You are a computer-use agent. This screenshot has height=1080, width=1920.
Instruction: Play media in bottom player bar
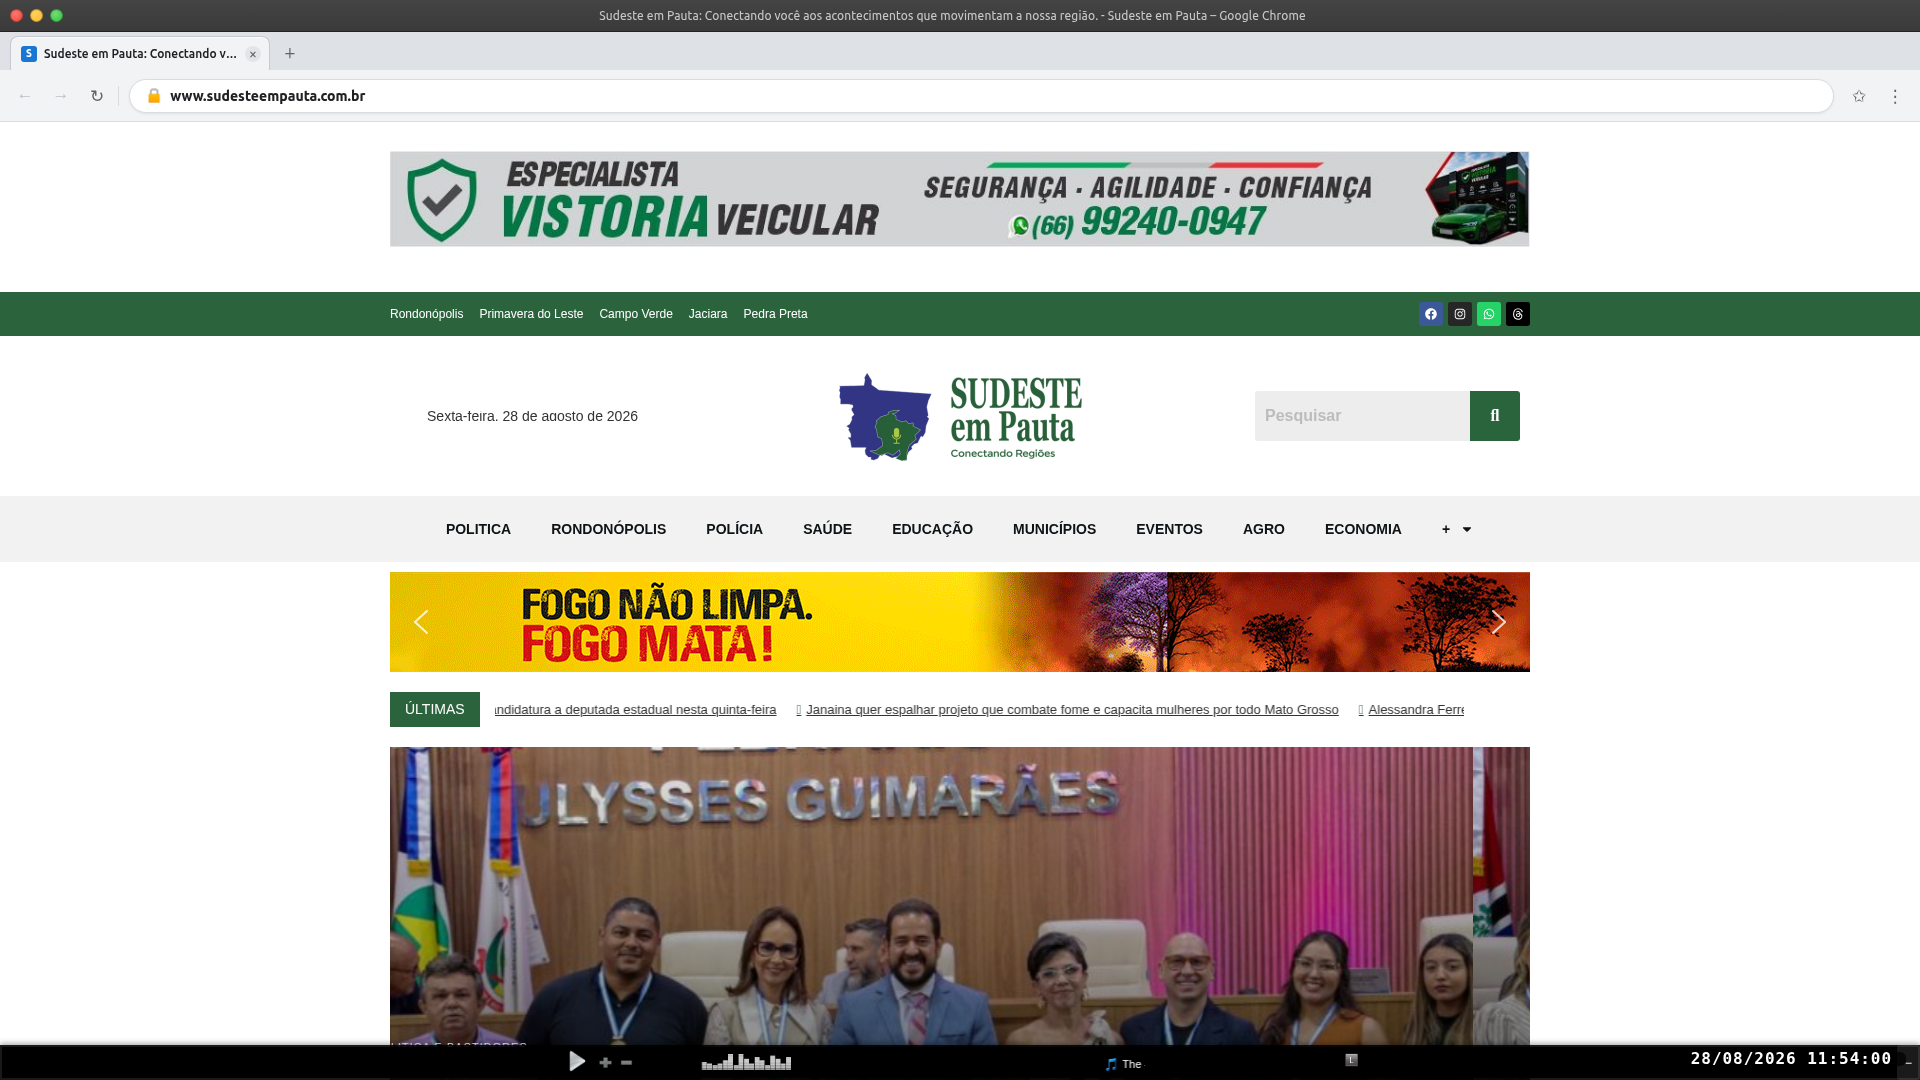point(577,1062)
